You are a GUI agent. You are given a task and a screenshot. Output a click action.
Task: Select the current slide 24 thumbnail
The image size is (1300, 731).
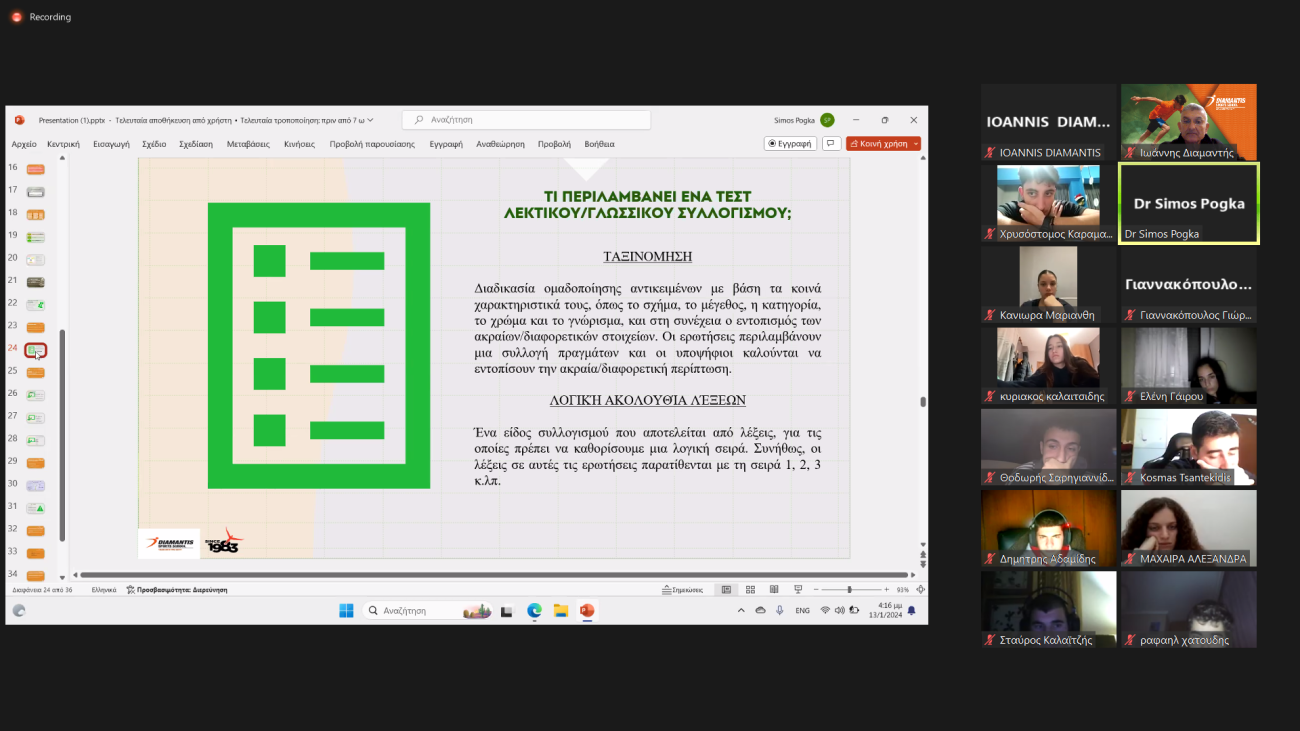click(x=35, y=350)
